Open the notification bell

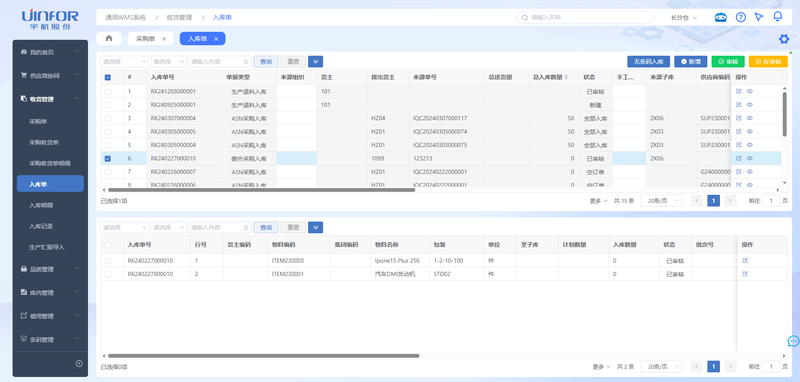(778, 17)
